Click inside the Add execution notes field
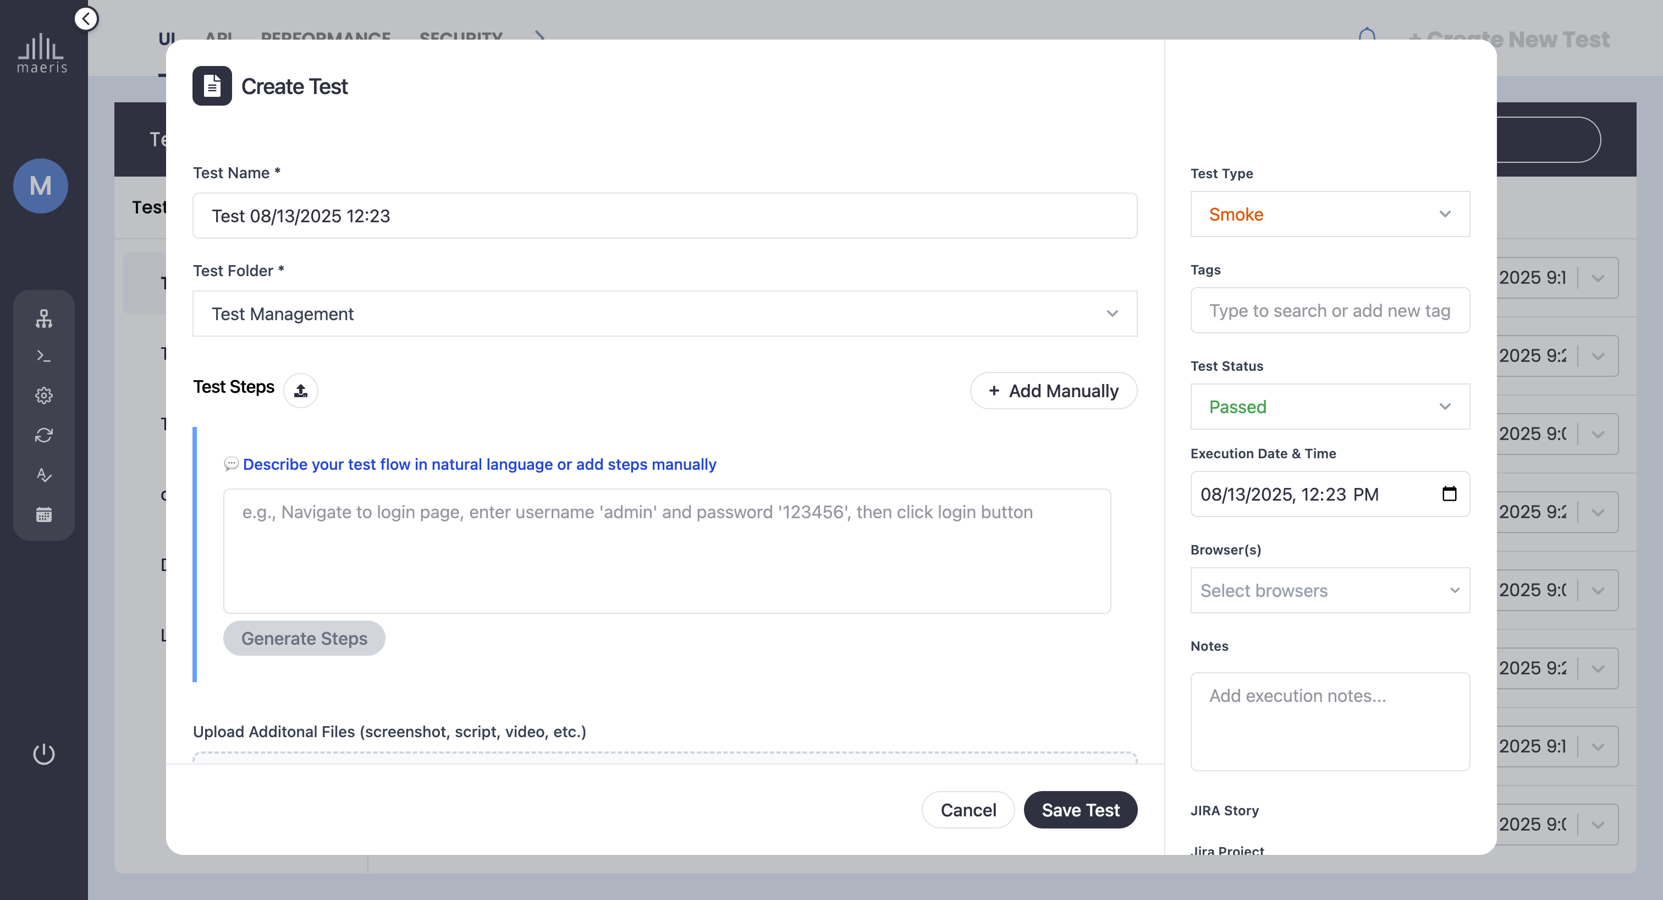The width and height of the screenshot is (1663, 900). (1329, 720)
